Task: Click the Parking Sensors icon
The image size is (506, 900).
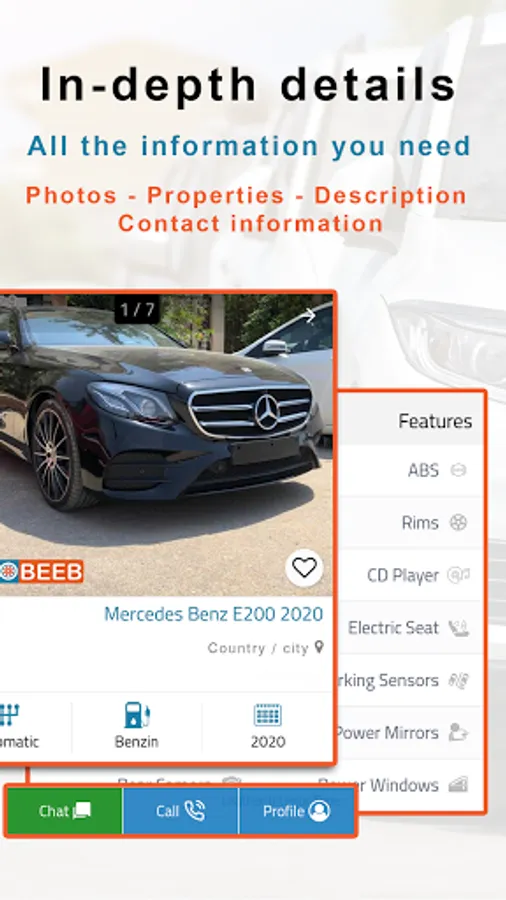Action: [458, 680]
